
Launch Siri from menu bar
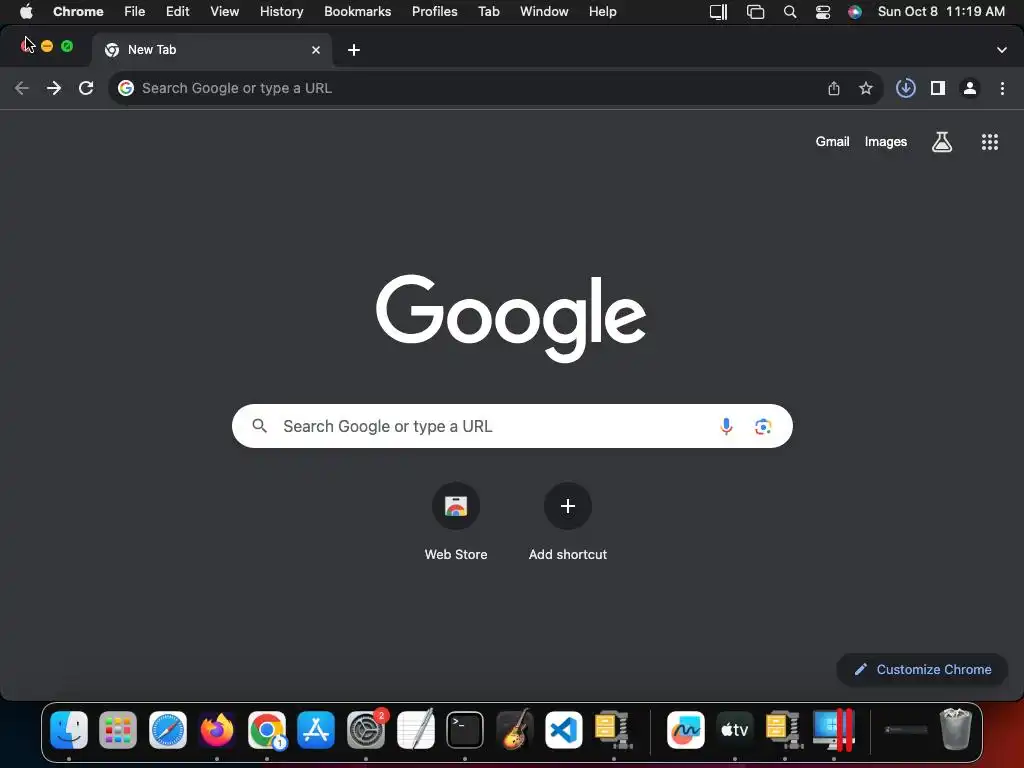(854, 12)
